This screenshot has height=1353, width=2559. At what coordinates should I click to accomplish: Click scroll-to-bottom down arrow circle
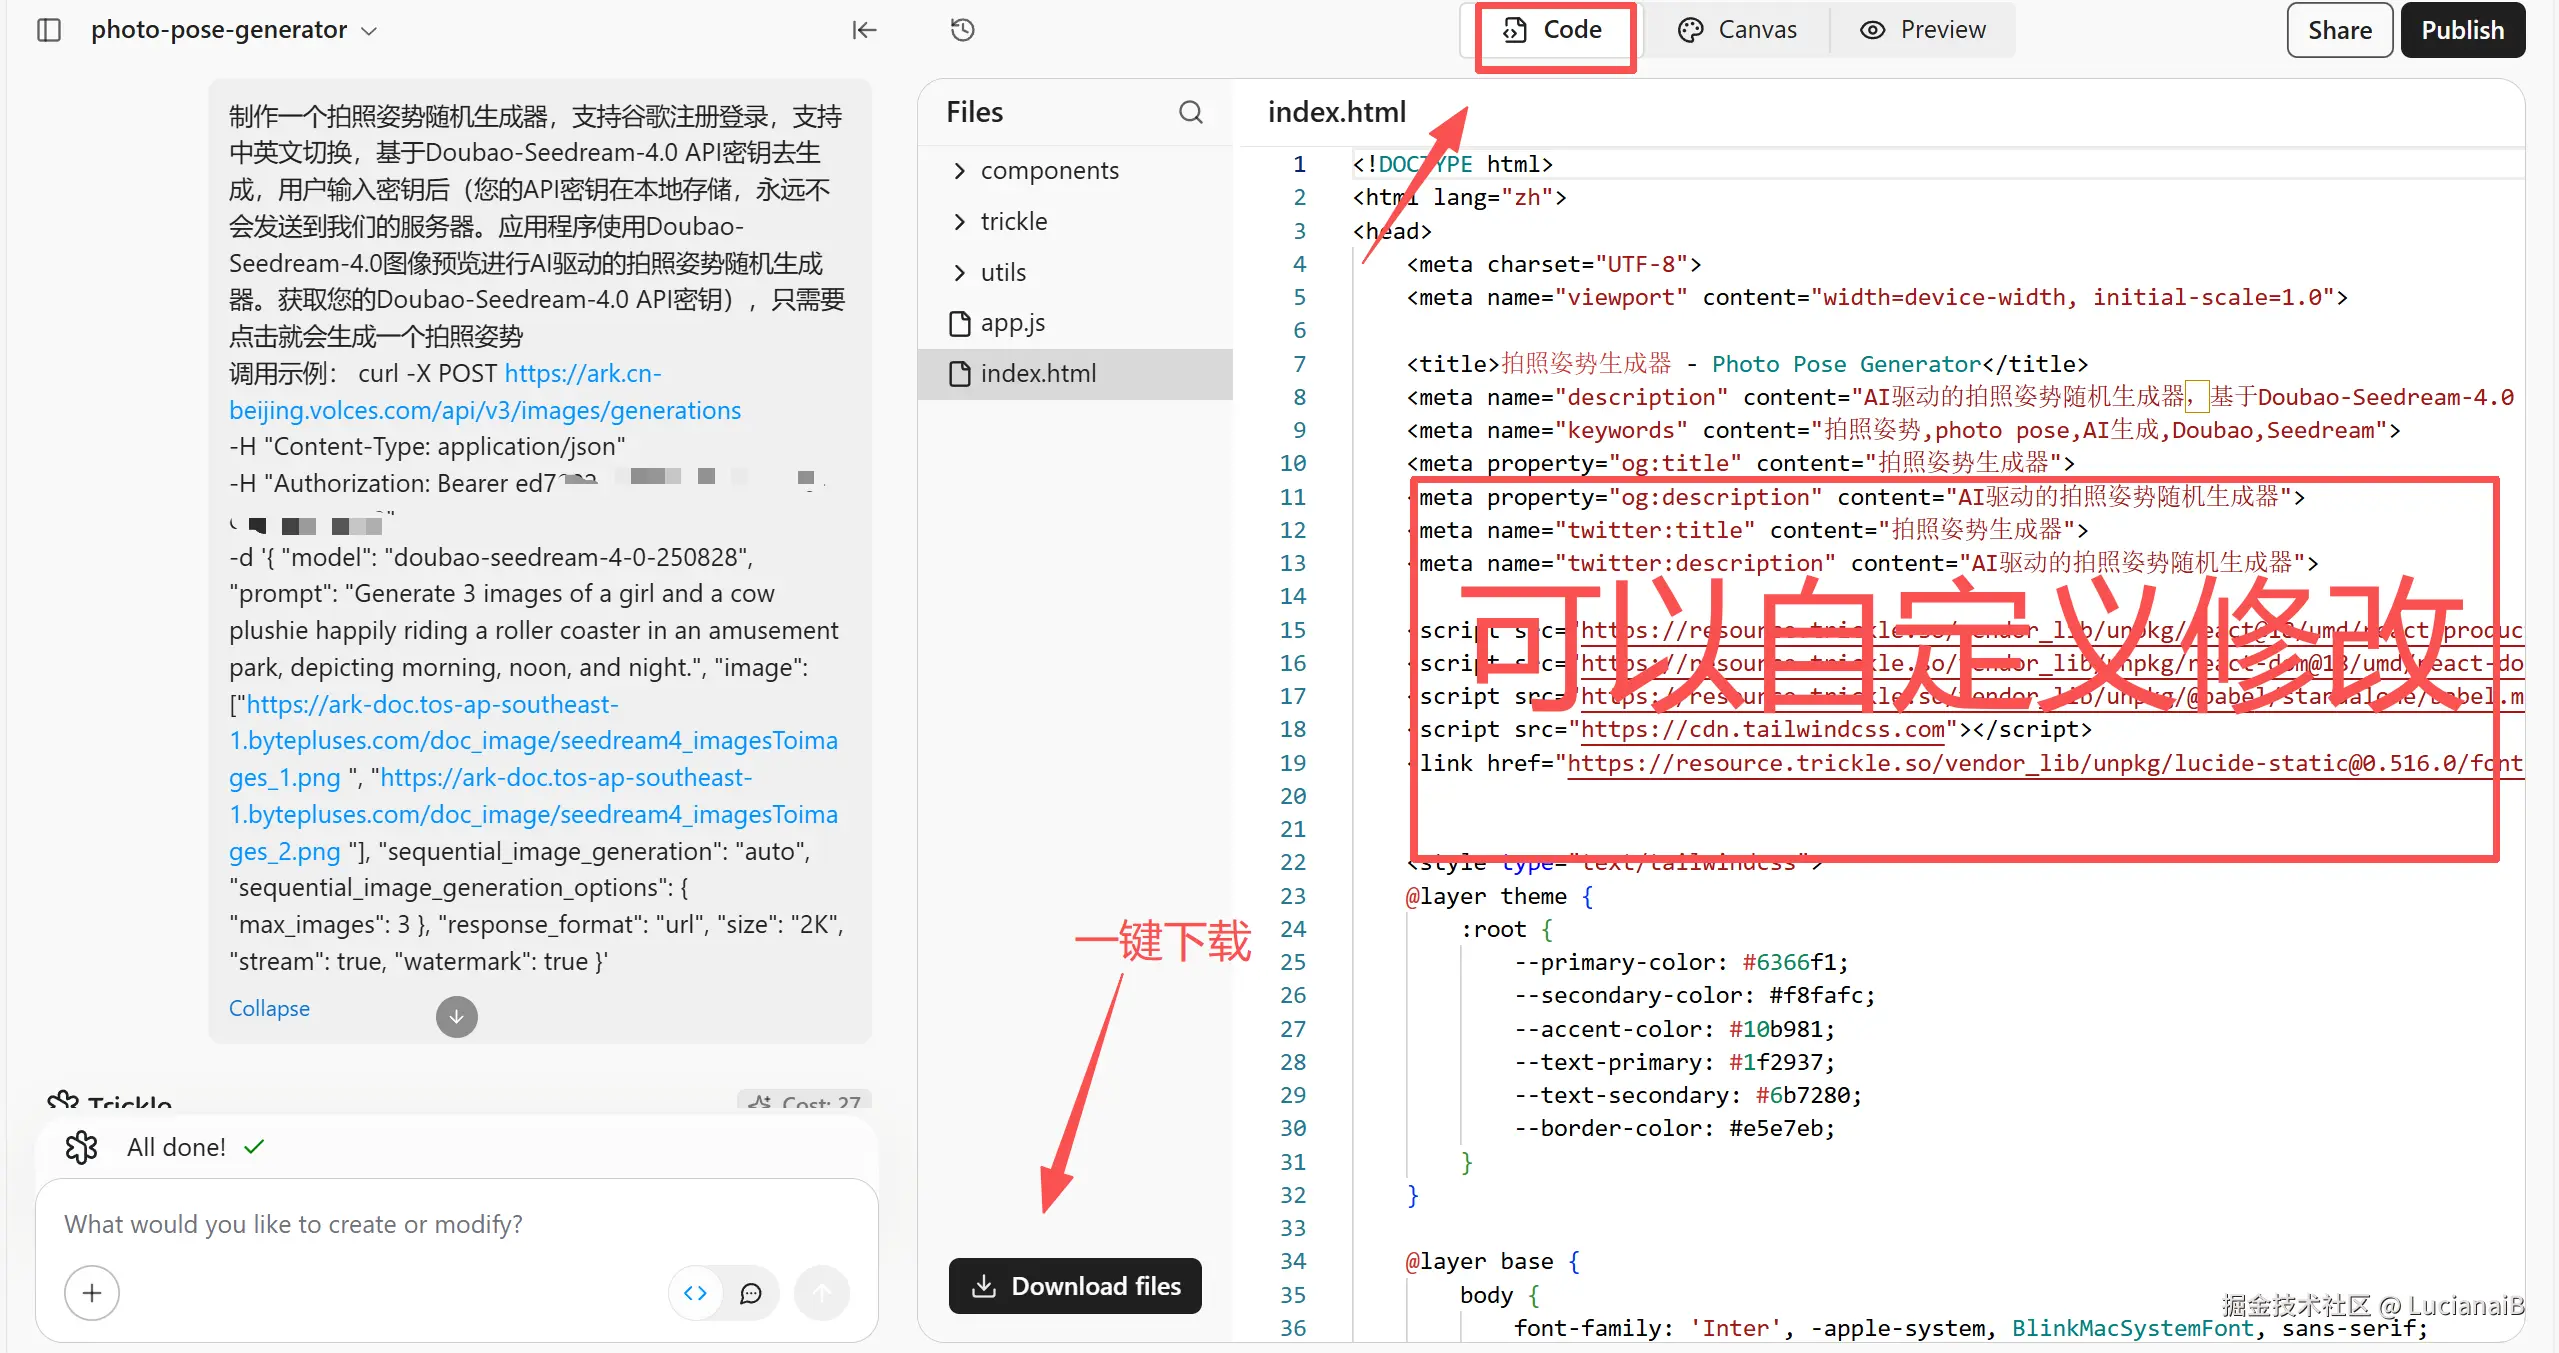click(x=456, y=1017)
